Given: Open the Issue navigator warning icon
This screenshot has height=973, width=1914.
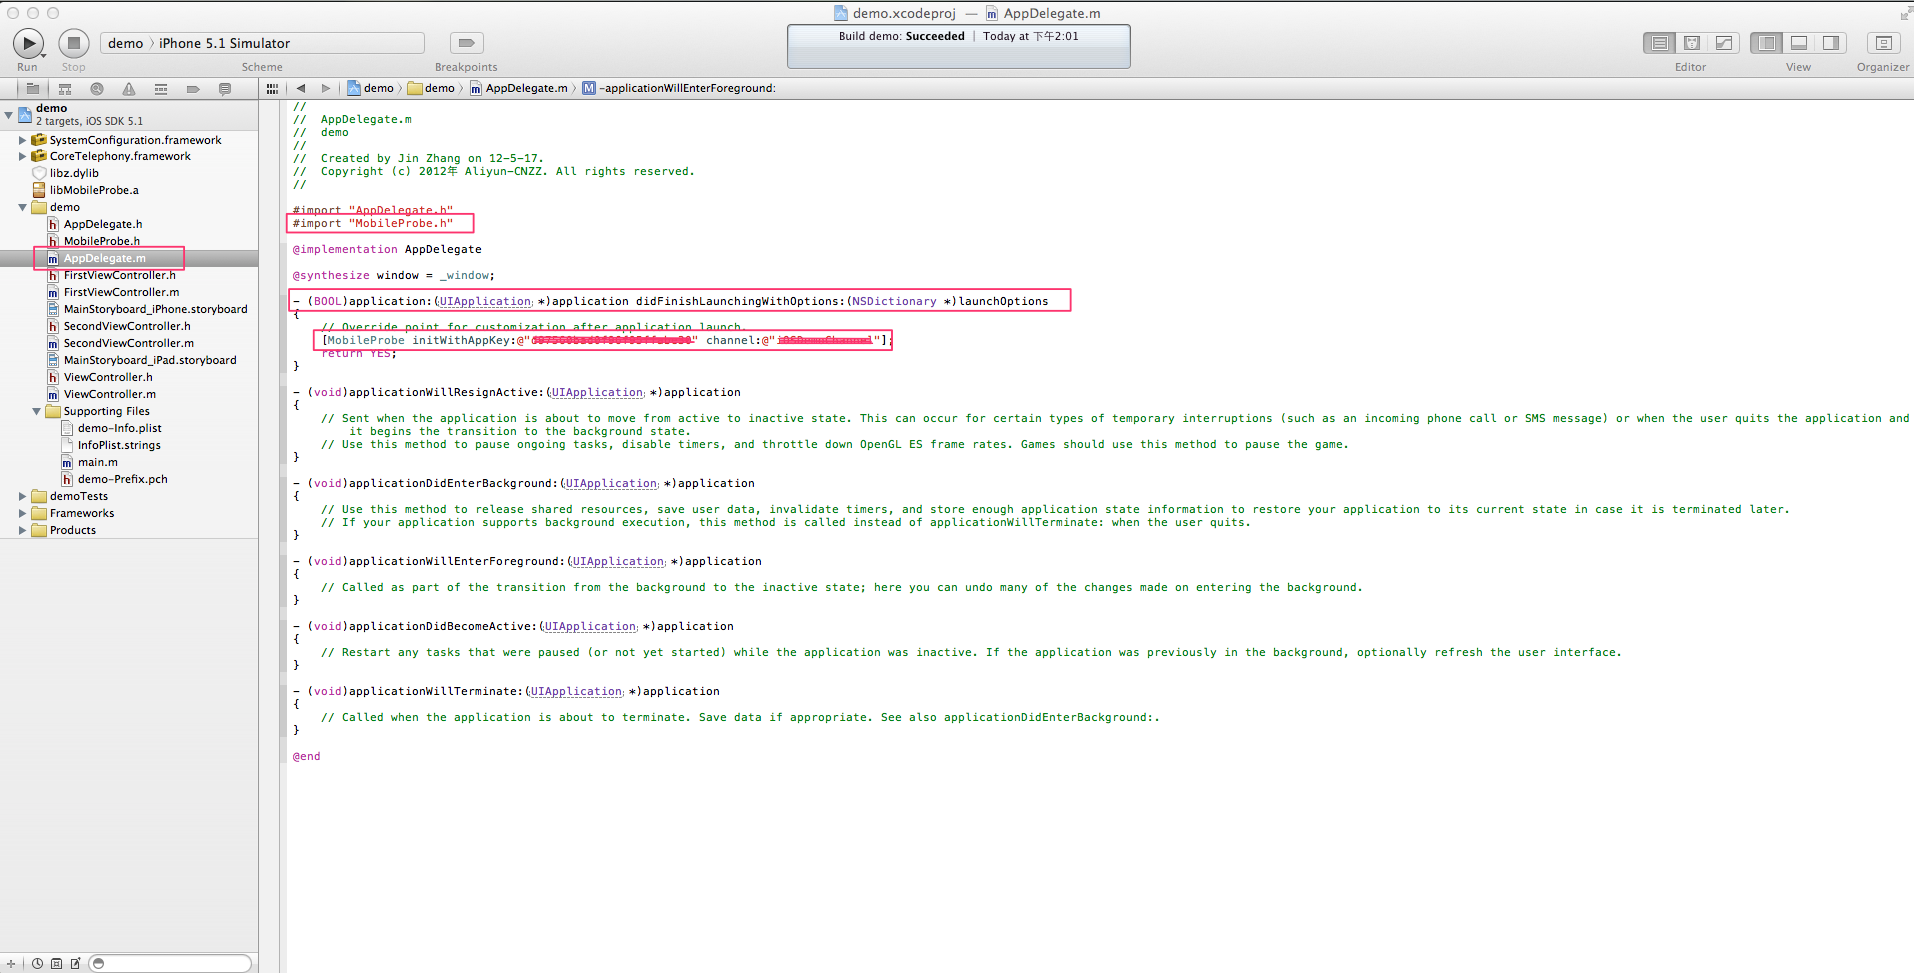Looking at the screenshot, I should (129, 89).
